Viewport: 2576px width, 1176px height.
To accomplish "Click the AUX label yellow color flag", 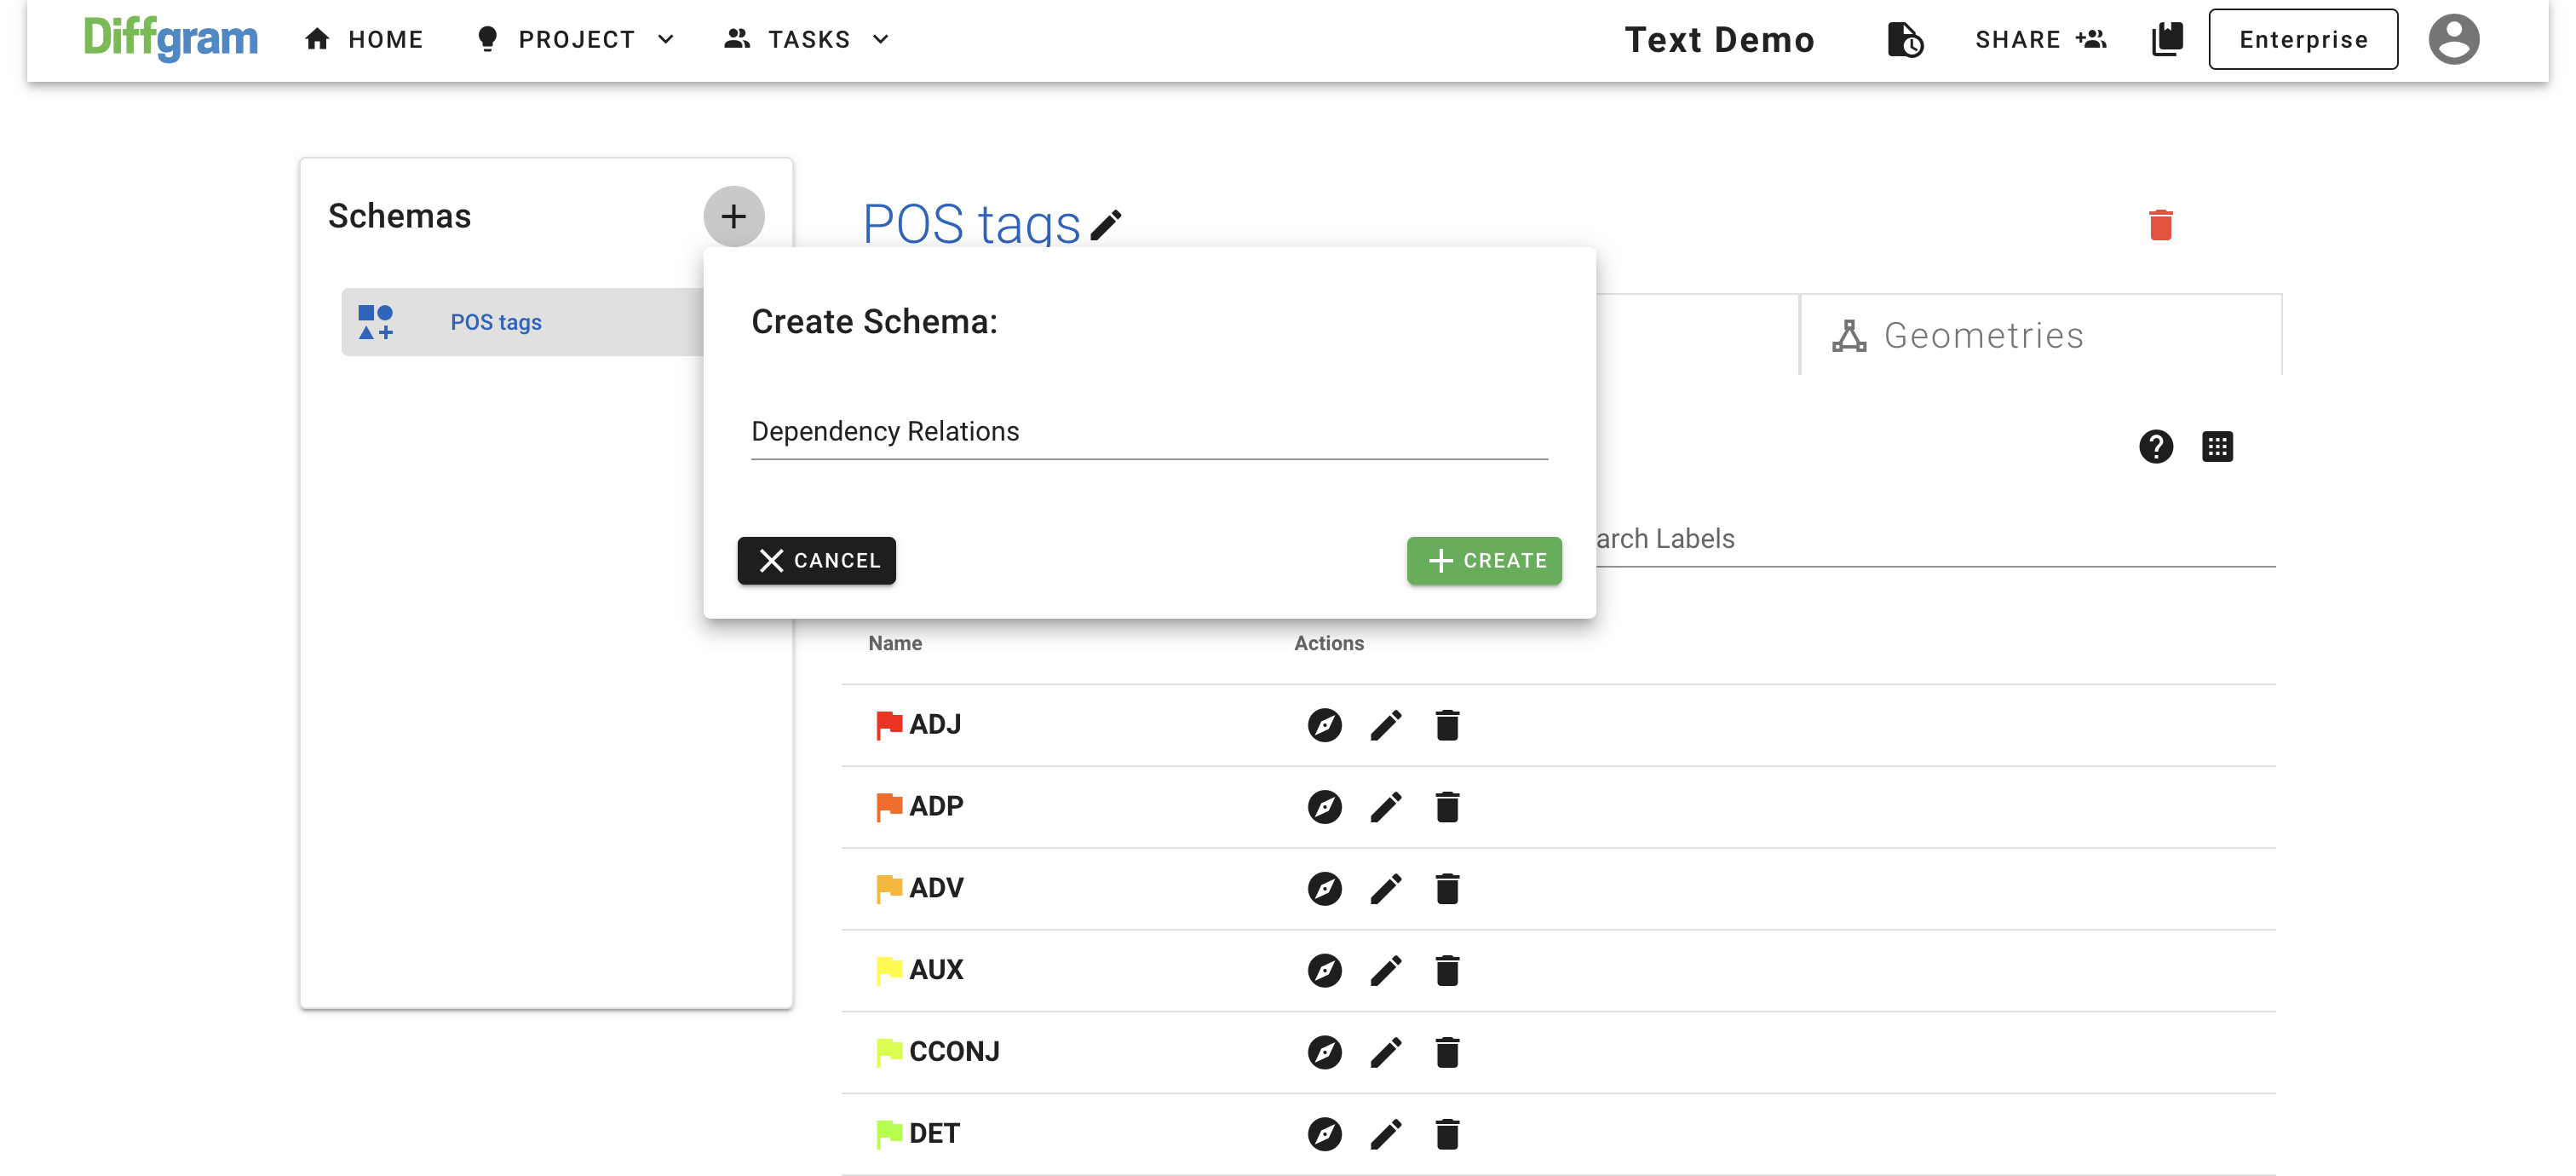I will pyautogui.click(x=888, y=969).
